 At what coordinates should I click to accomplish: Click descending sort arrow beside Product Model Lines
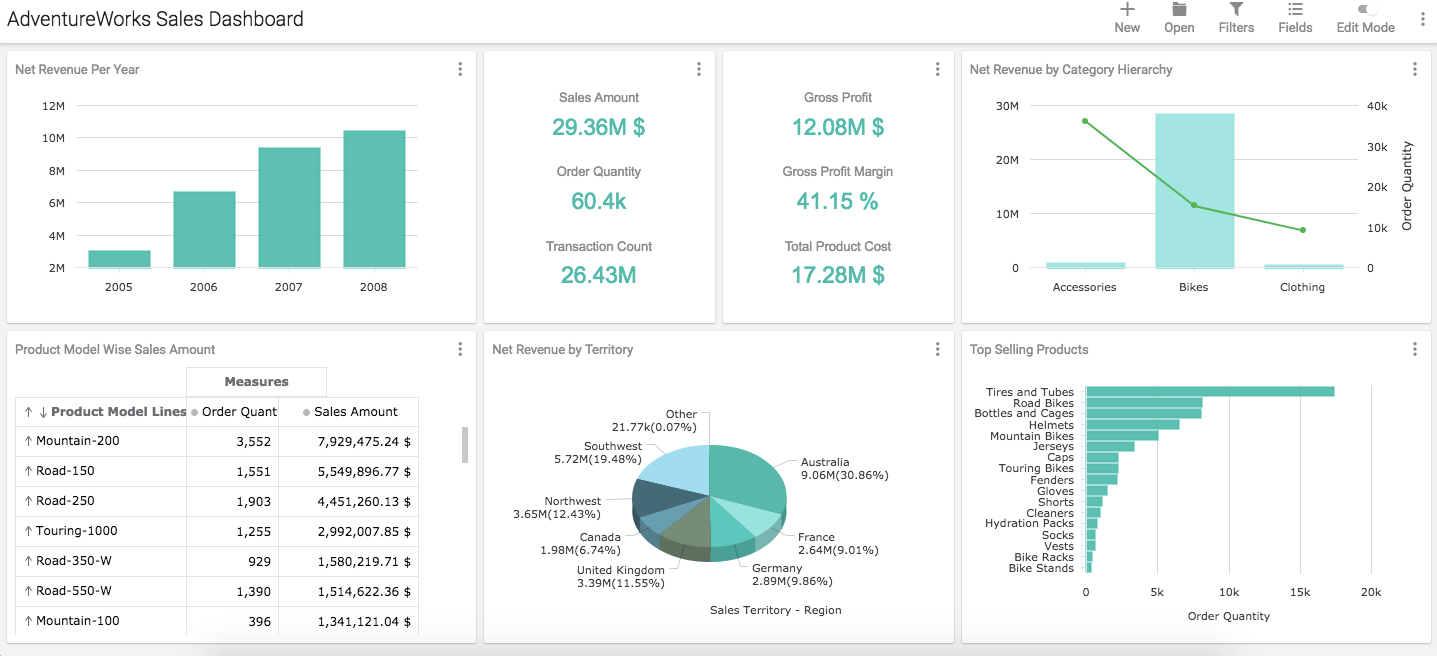tap(43, 412)
